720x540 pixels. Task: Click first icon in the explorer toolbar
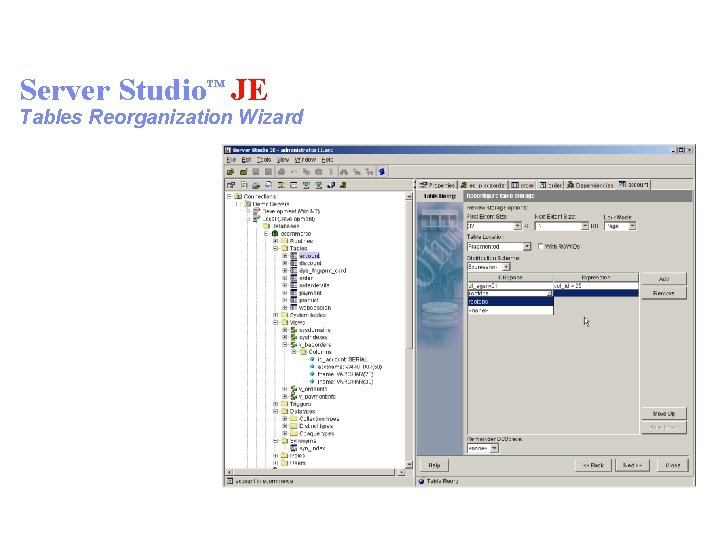tap(231, 185)
